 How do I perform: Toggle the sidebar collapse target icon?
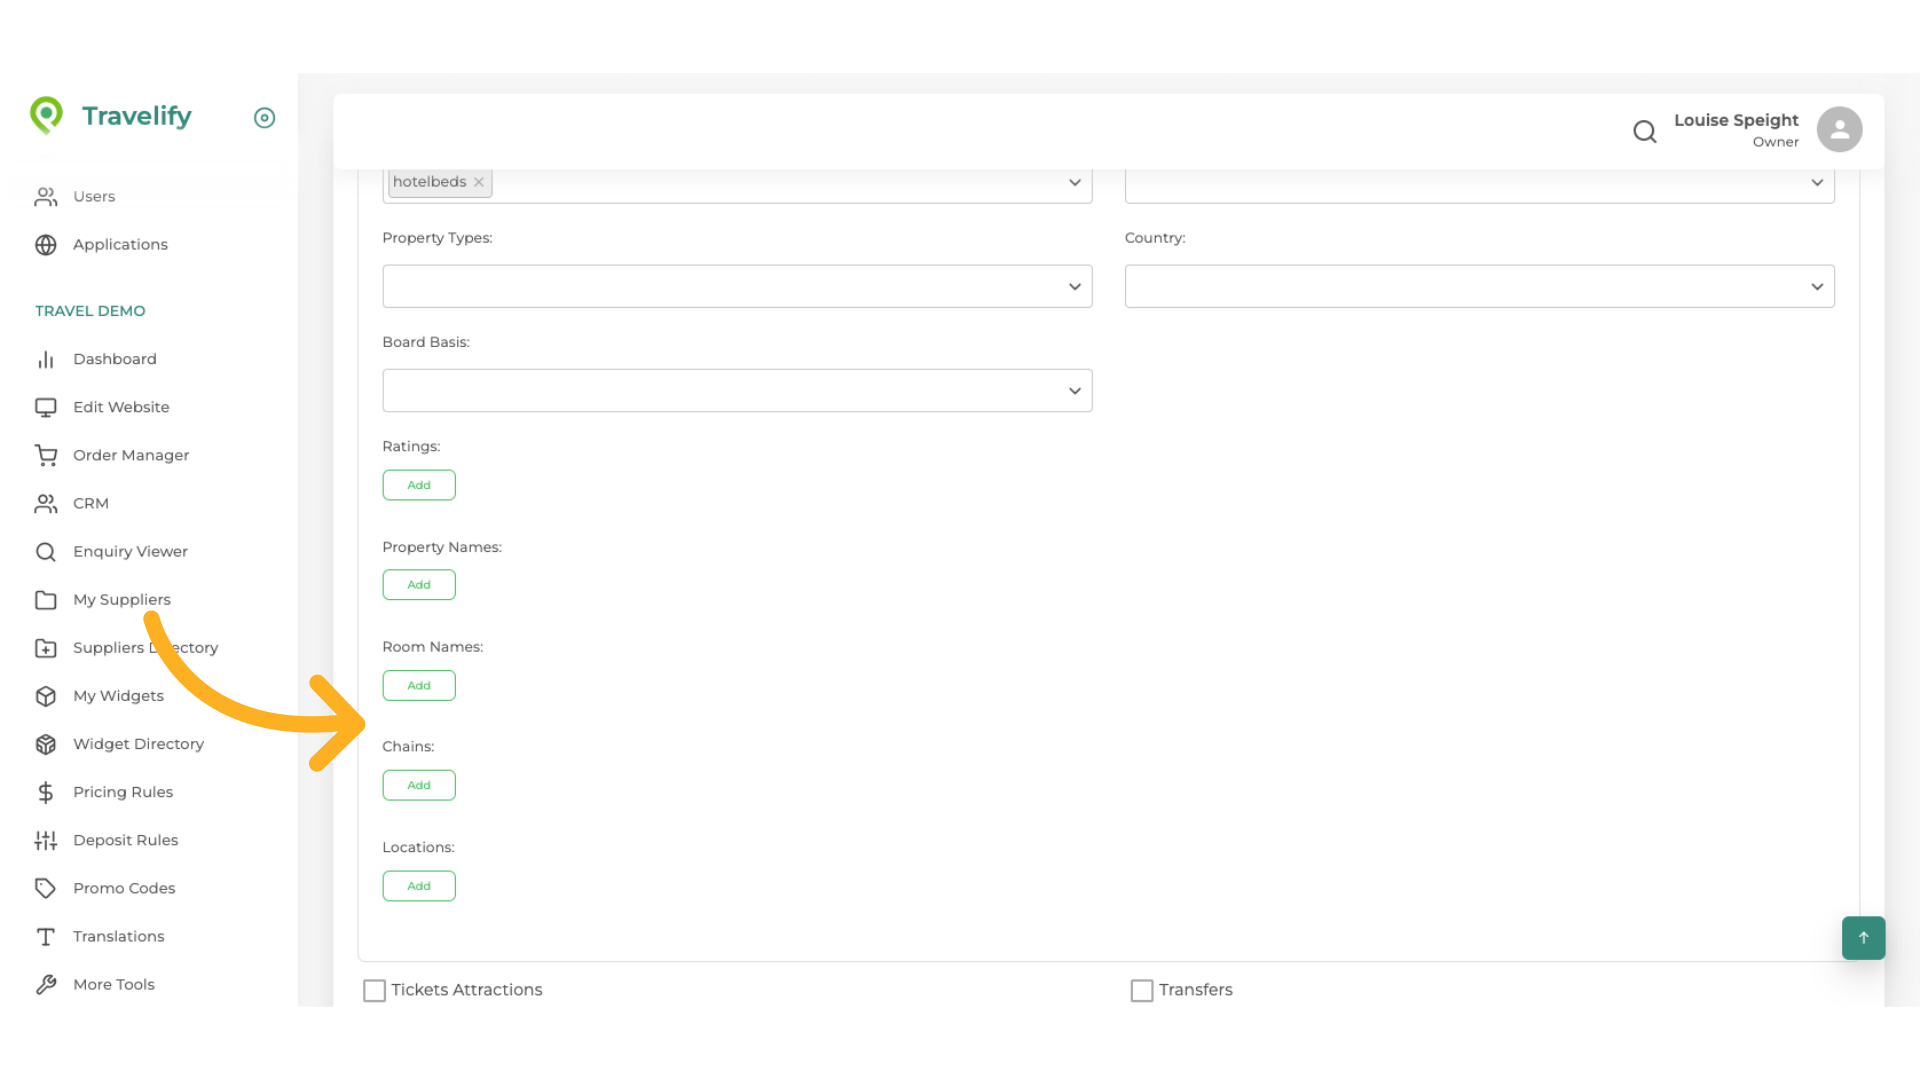(x=264, y=118)
